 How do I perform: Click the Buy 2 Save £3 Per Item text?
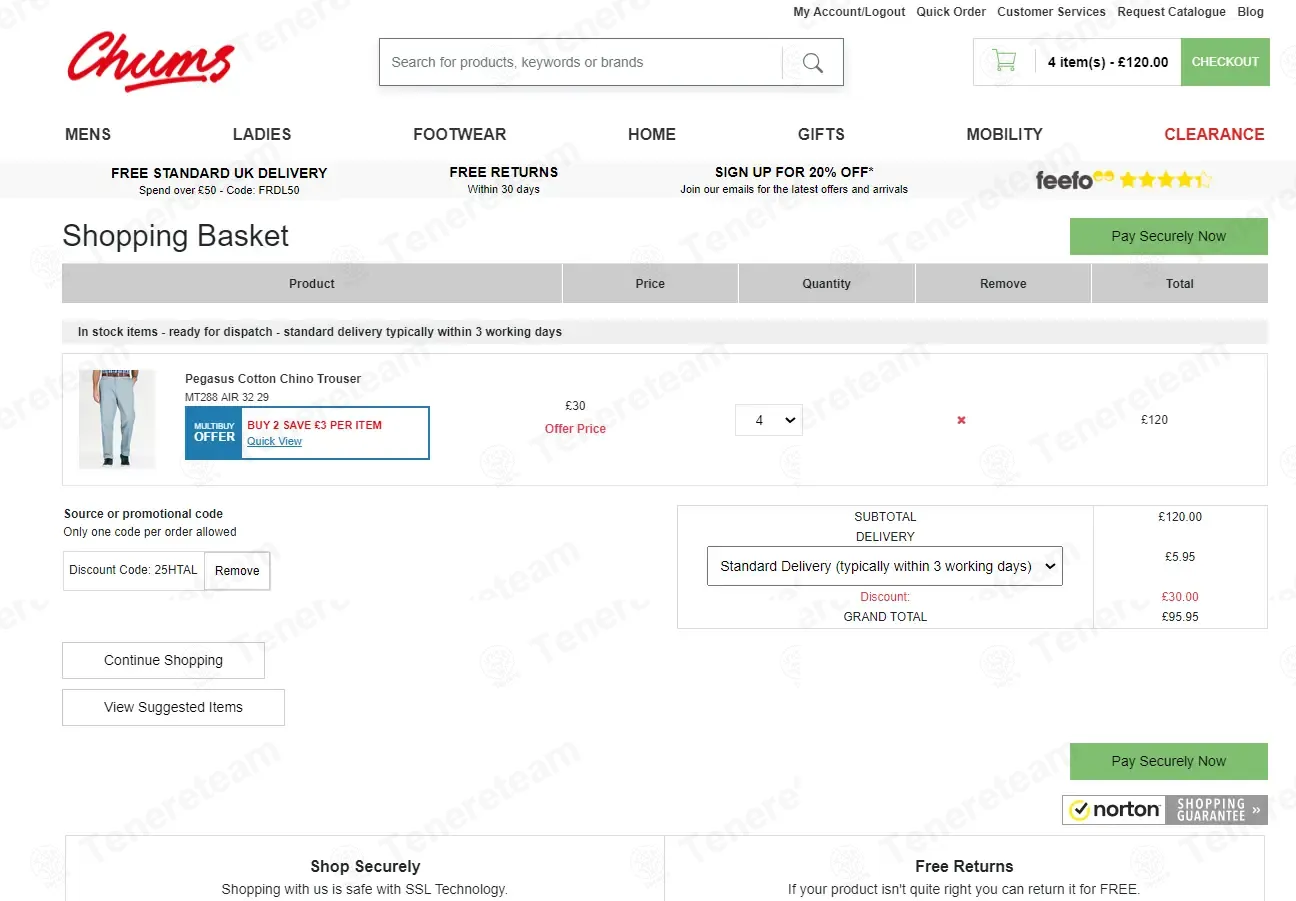[x=314, y=425]
